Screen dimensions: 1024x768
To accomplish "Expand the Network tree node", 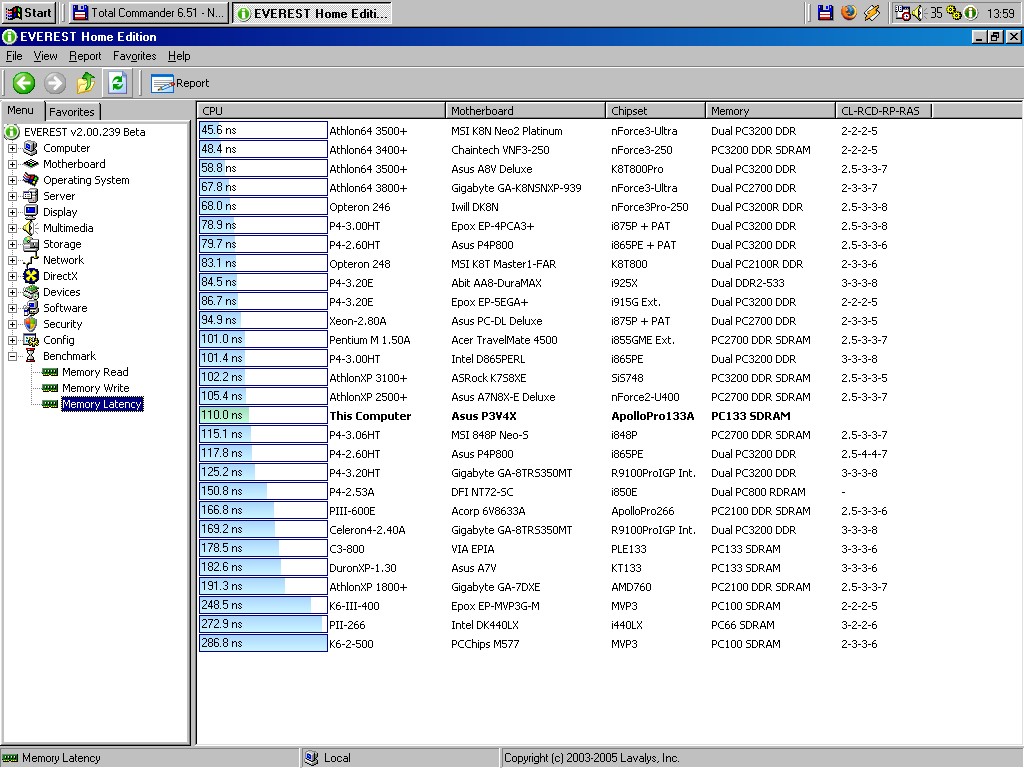I will coord(12,260).
